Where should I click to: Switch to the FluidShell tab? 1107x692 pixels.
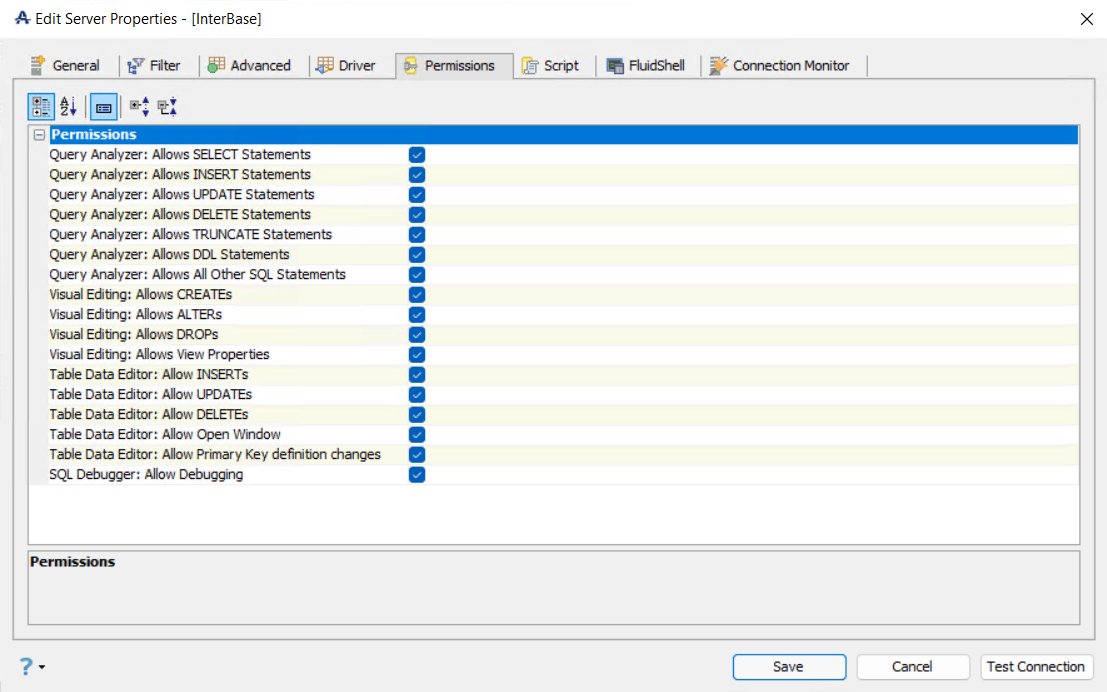(x=646, y=66)
